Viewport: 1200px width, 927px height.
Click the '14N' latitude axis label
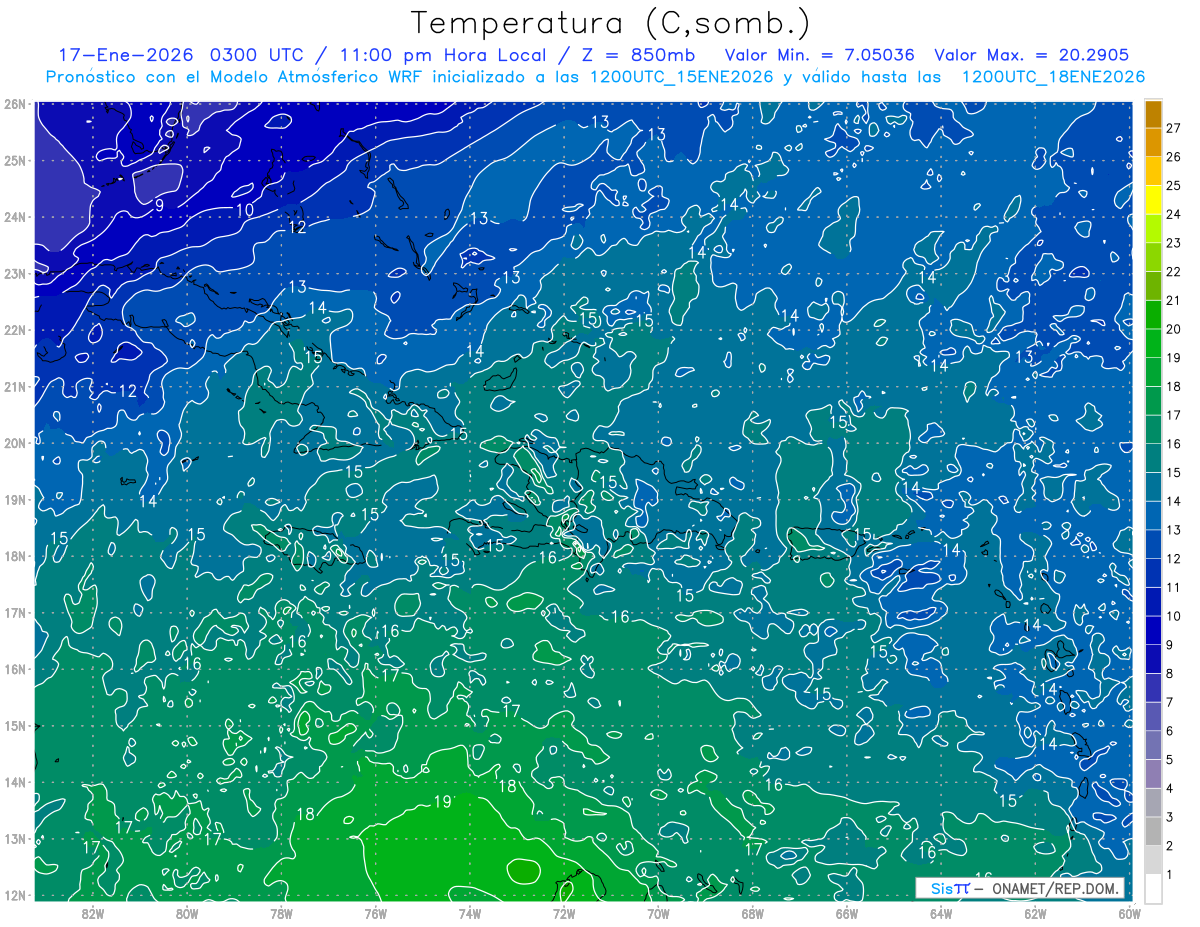tap(15, 782)
